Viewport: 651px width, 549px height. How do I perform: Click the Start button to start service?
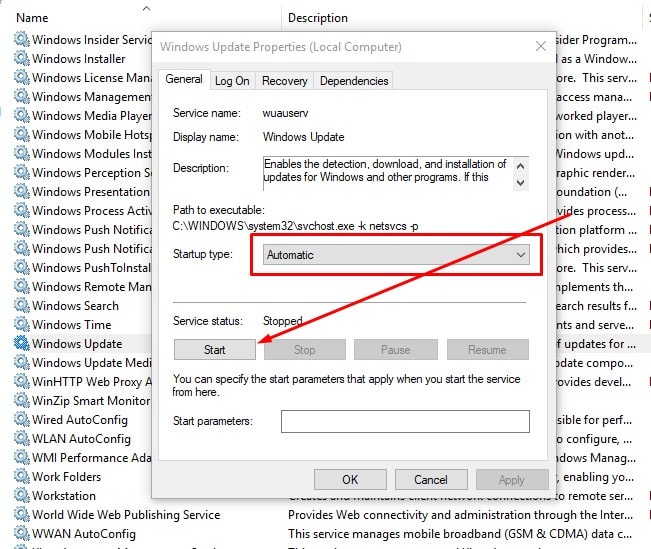(214, 350)
